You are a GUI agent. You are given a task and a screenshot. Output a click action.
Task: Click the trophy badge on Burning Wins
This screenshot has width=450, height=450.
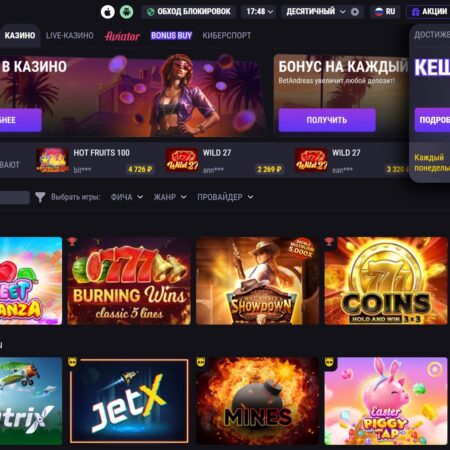72,241
